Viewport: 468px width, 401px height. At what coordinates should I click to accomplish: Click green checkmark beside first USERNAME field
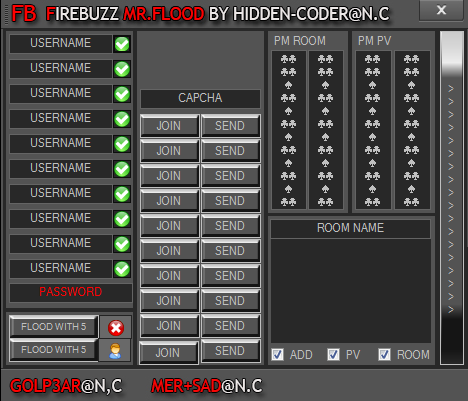point(122,44)
